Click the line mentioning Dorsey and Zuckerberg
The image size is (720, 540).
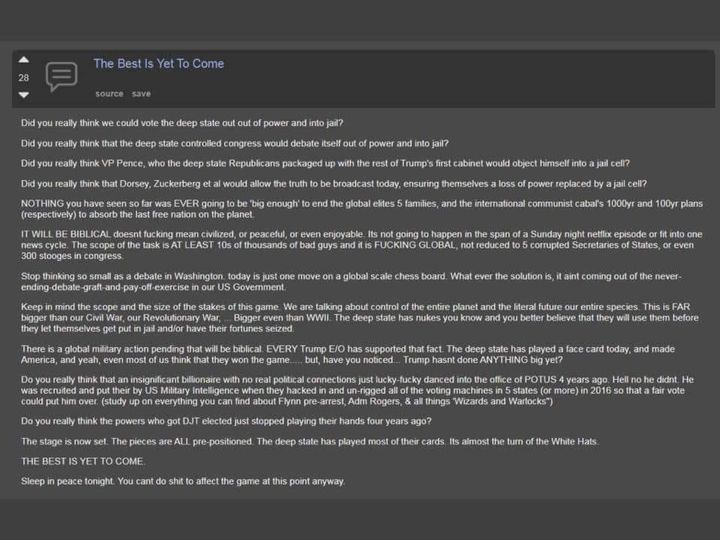pyautogui.click(x=334, y=184)
